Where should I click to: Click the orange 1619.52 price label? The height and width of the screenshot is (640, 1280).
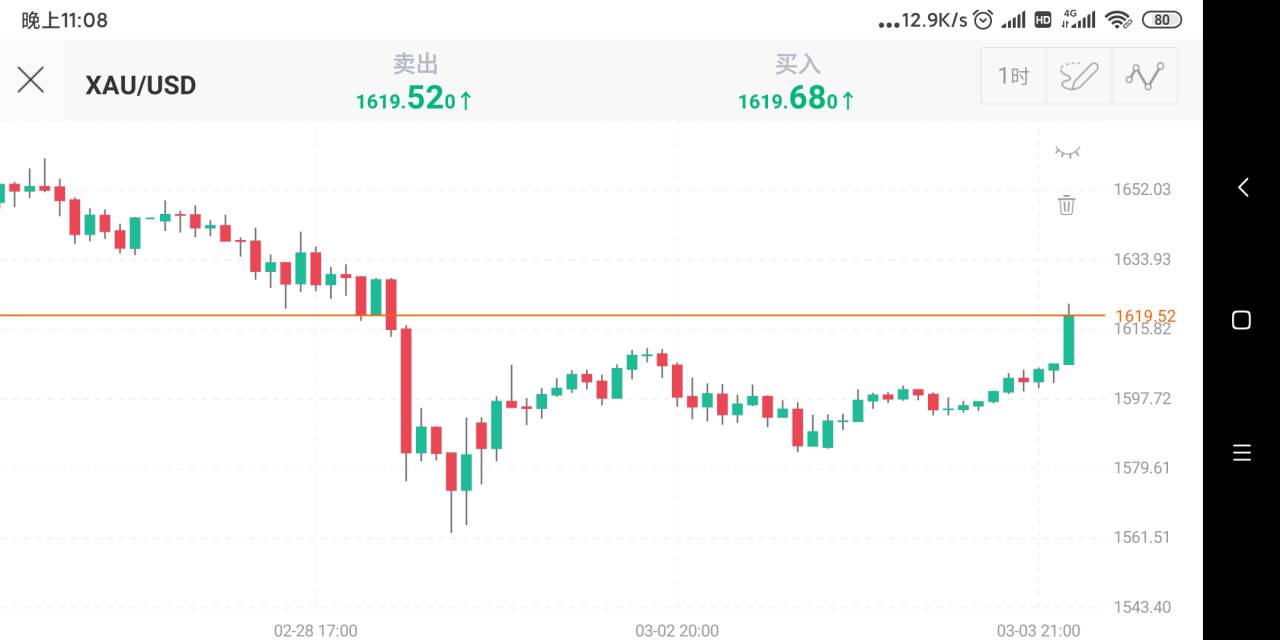coord(1145,316)
